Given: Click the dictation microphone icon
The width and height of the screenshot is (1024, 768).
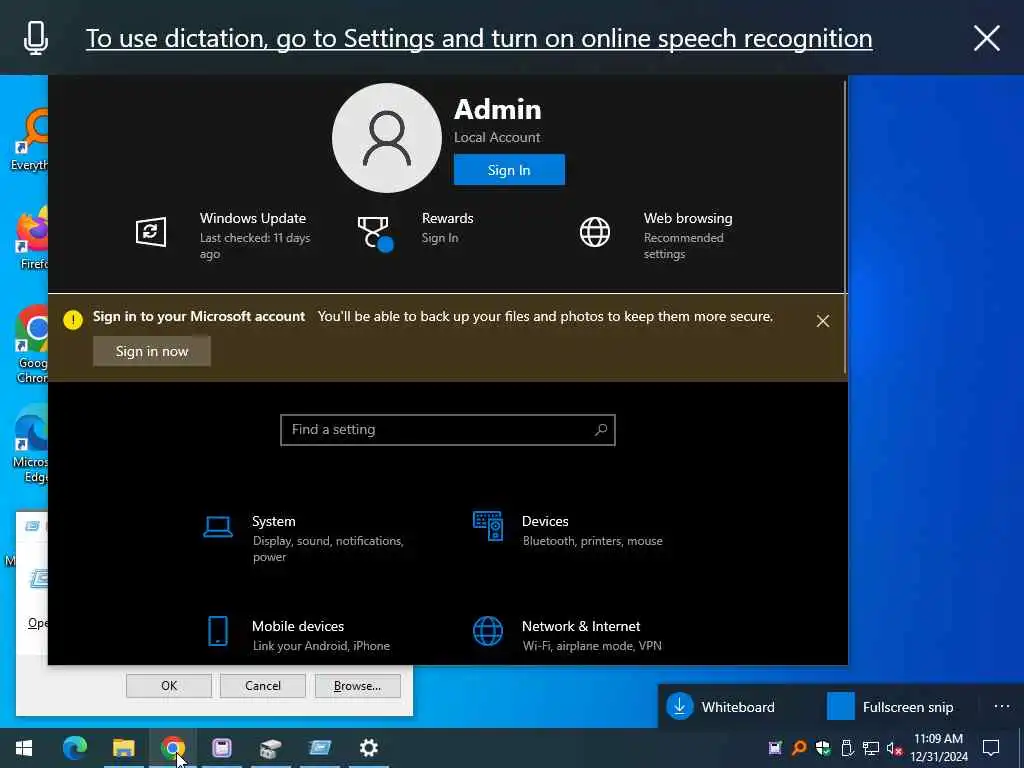Looking at the screenshot, I should click(x=36, y=38).
